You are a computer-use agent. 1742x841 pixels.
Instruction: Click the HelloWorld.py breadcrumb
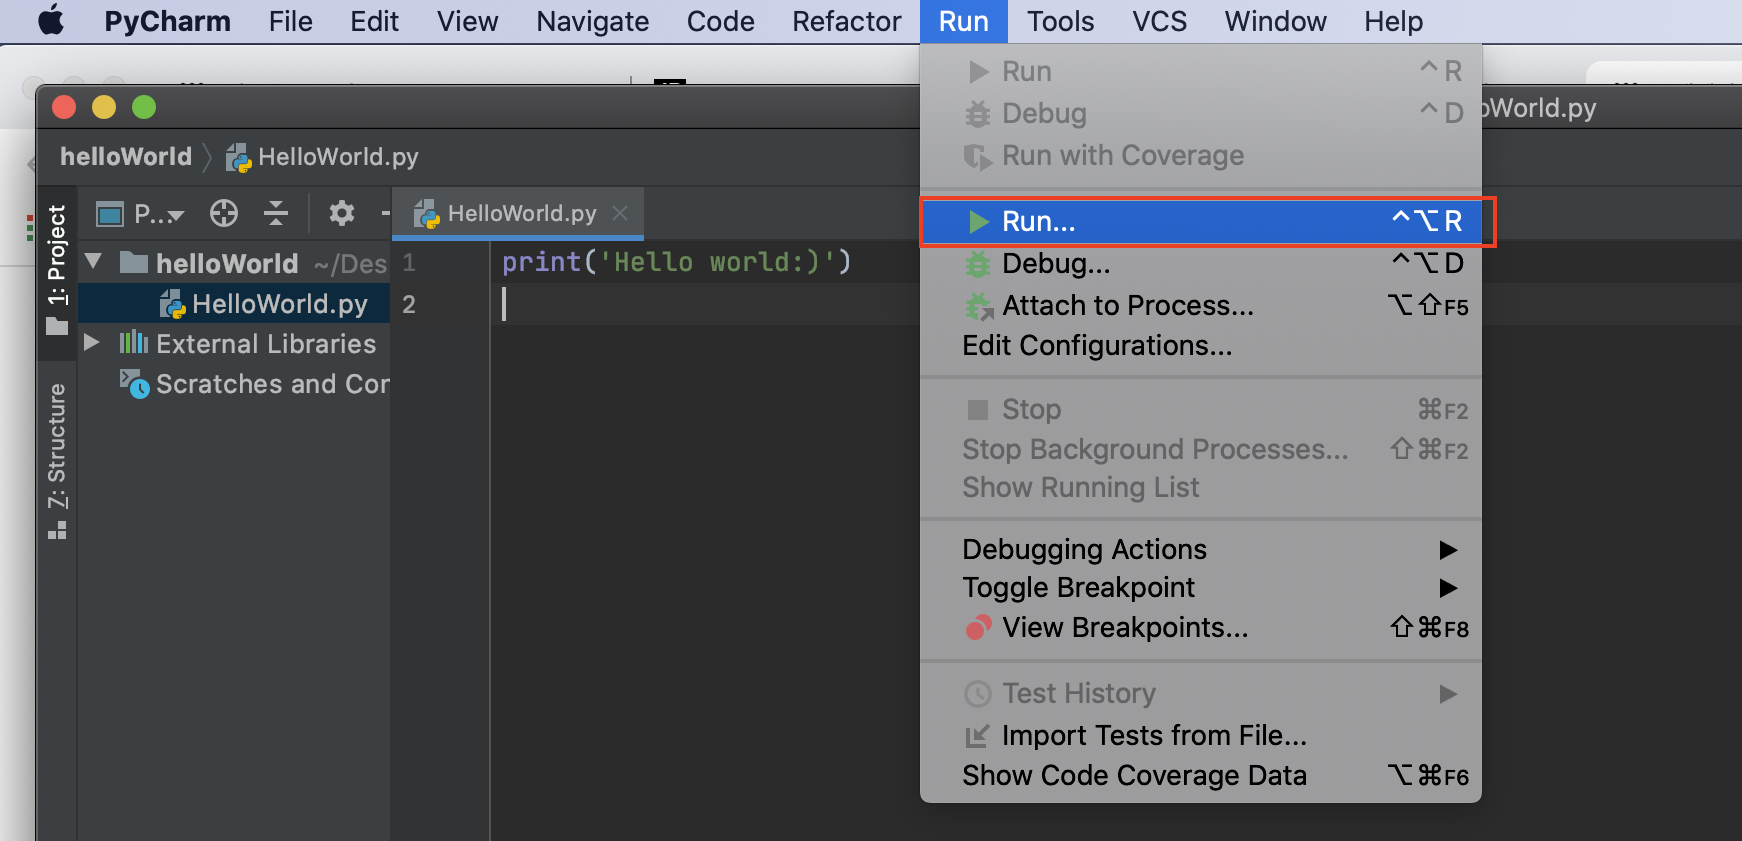(322, 157)
